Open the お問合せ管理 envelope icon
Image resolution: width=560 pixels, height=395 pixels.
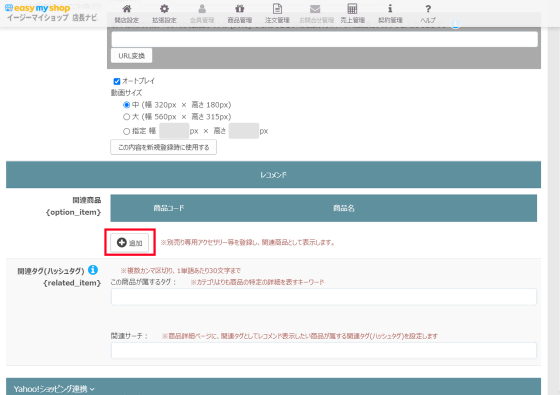click(x=315, y=9)
